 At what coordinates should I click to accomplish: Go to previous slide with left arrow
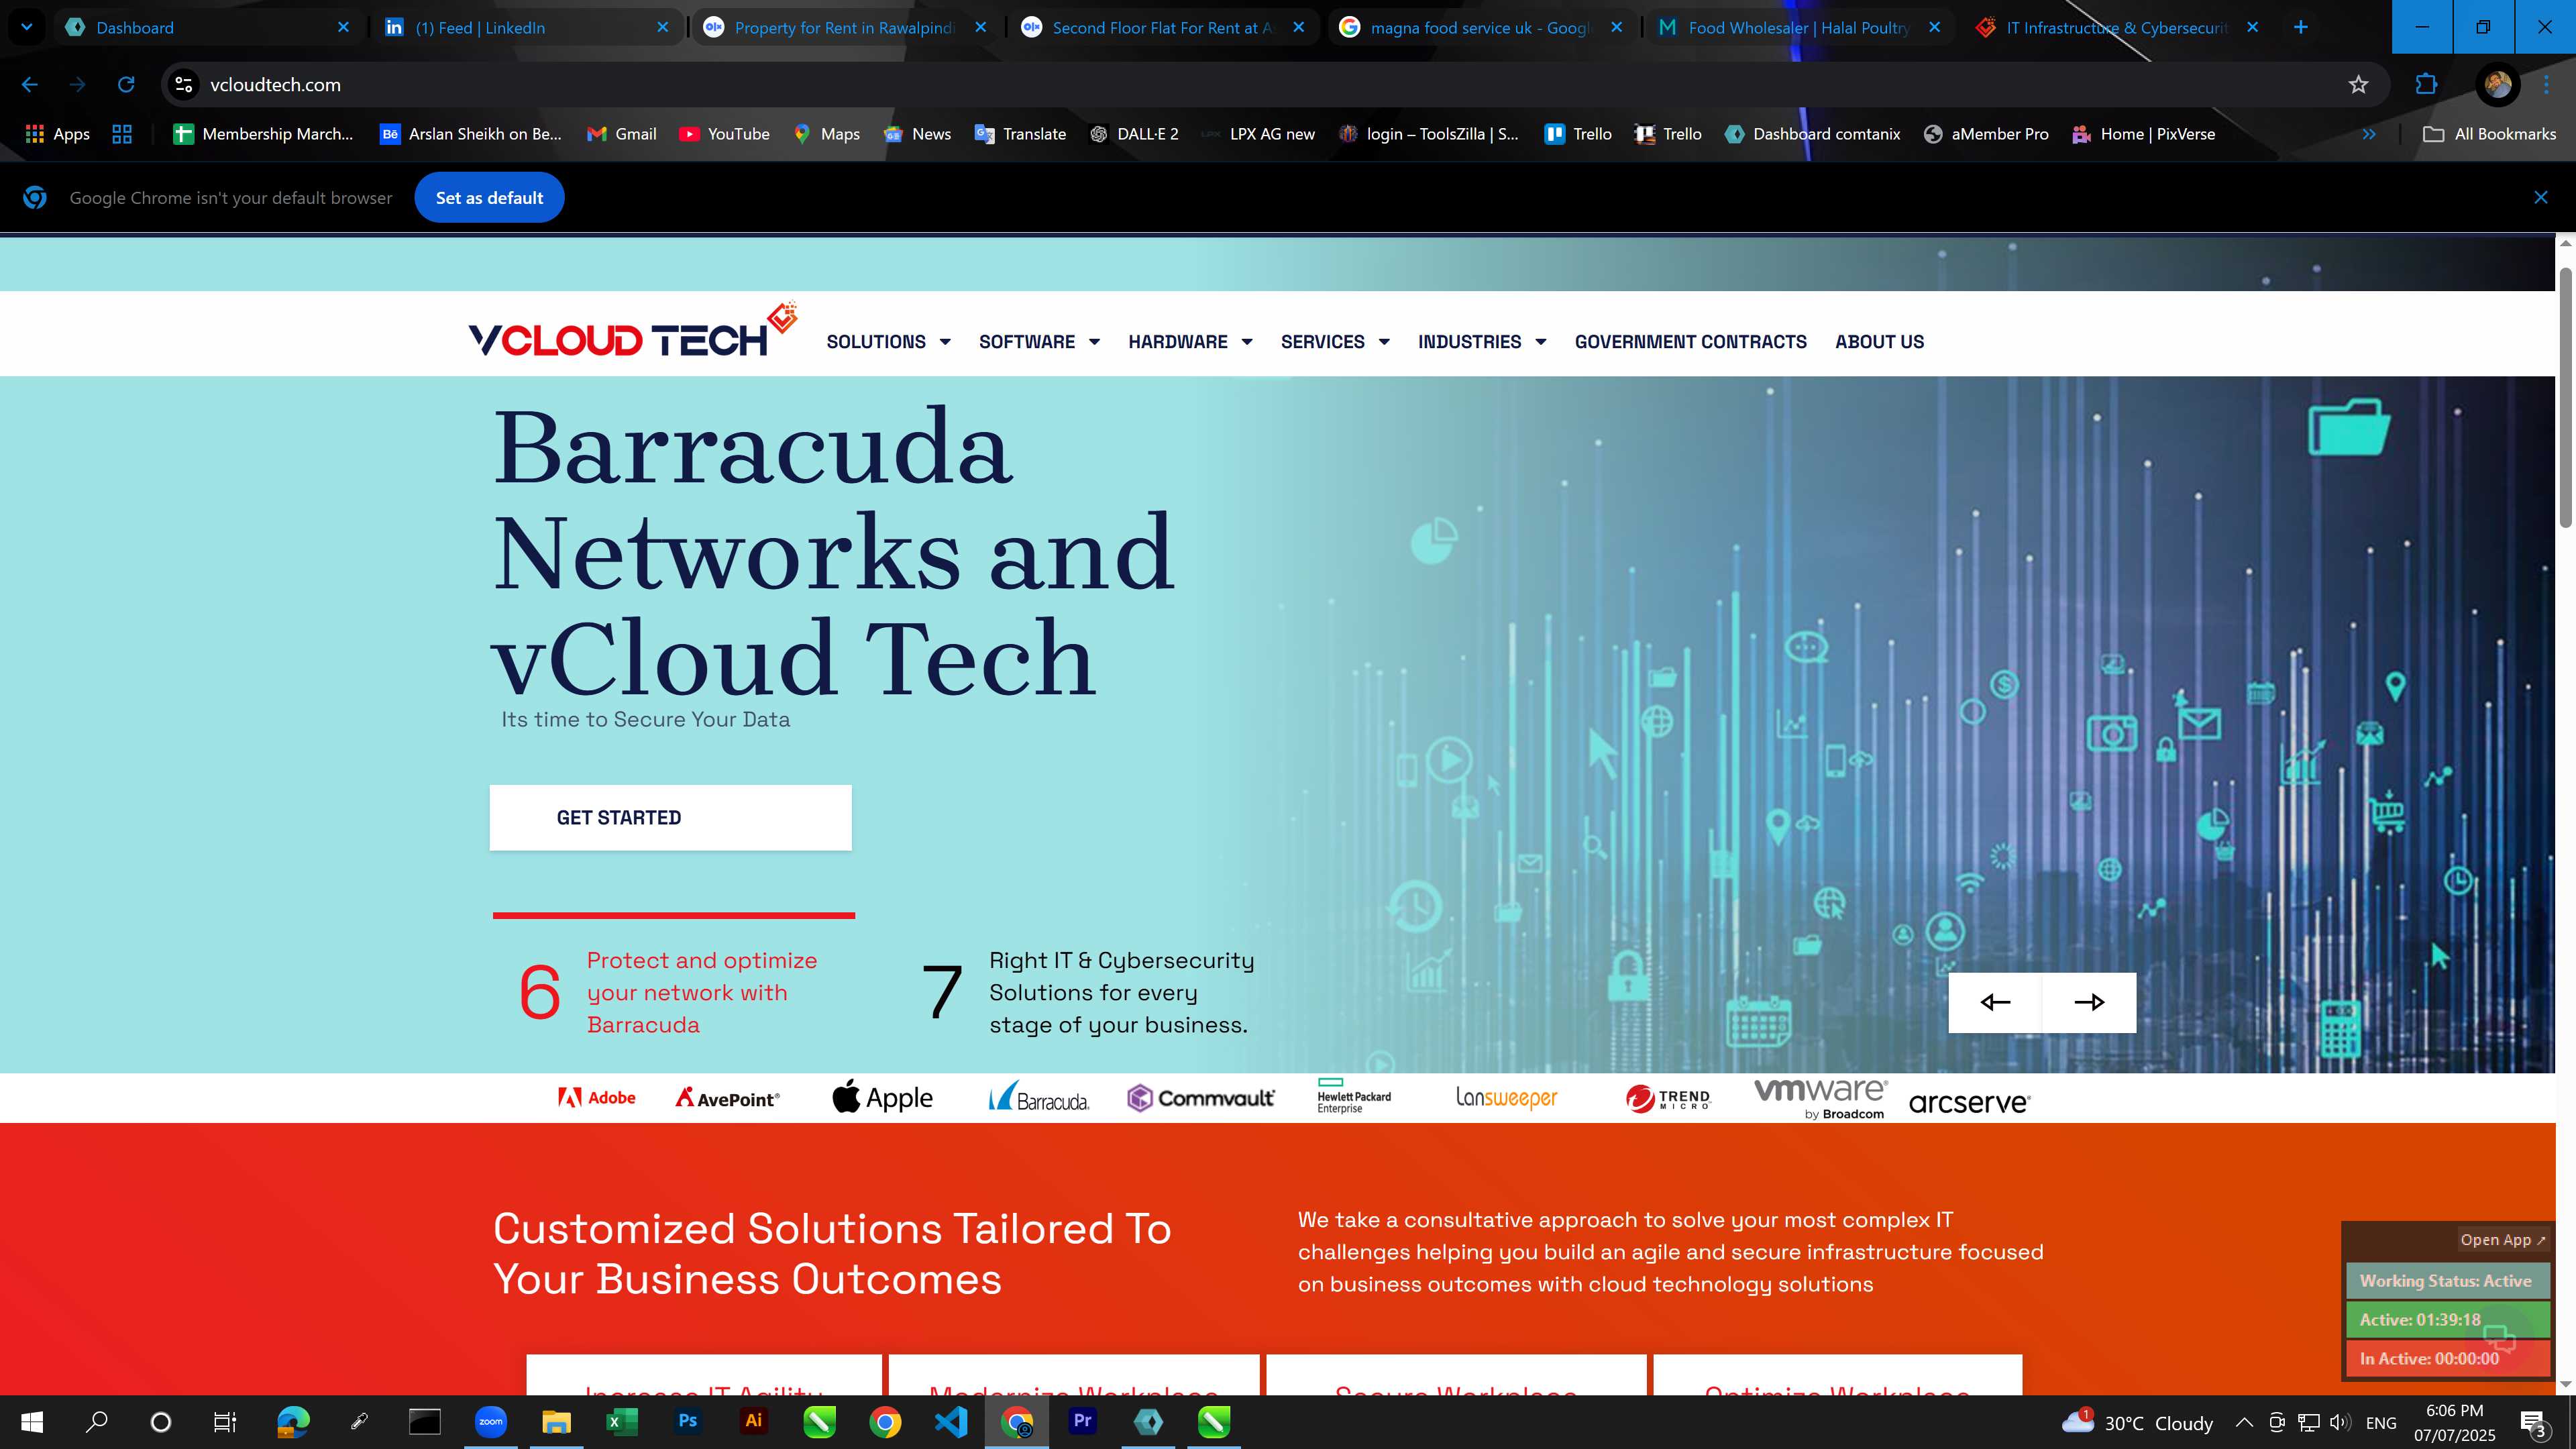tap(1995, 1002)
